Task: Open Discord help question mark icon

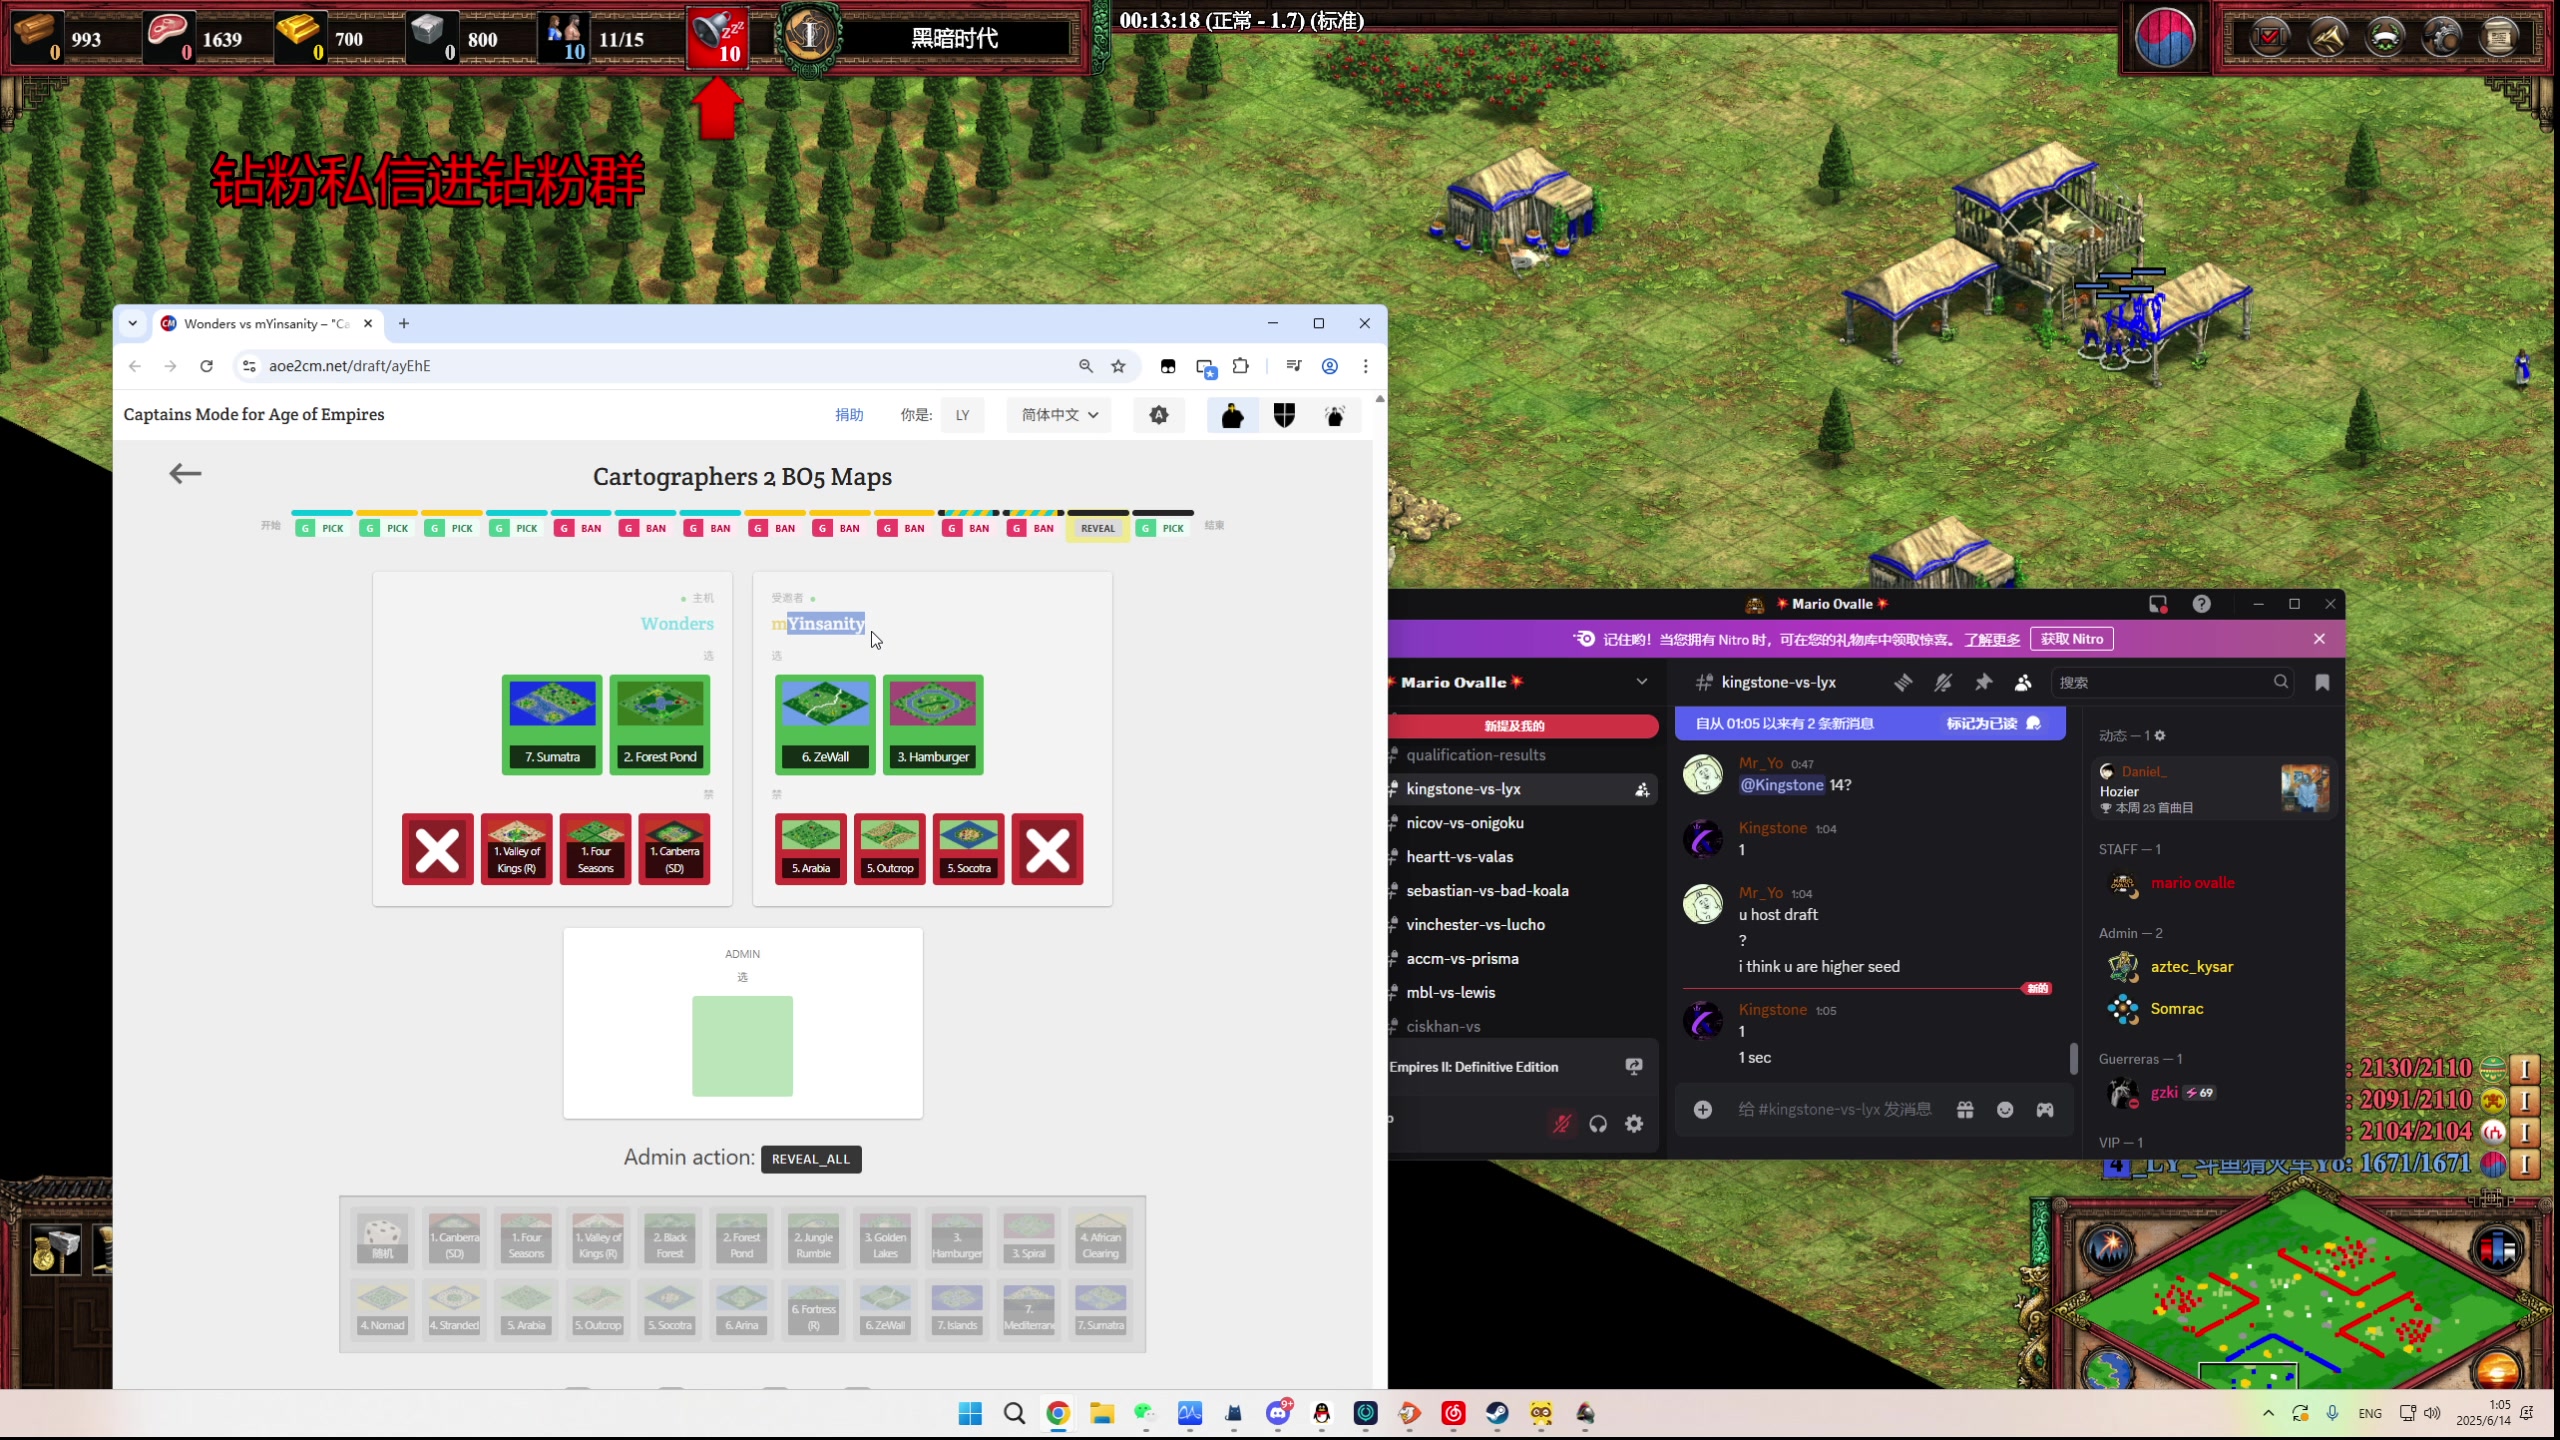Action: (x=2201, y=604)
